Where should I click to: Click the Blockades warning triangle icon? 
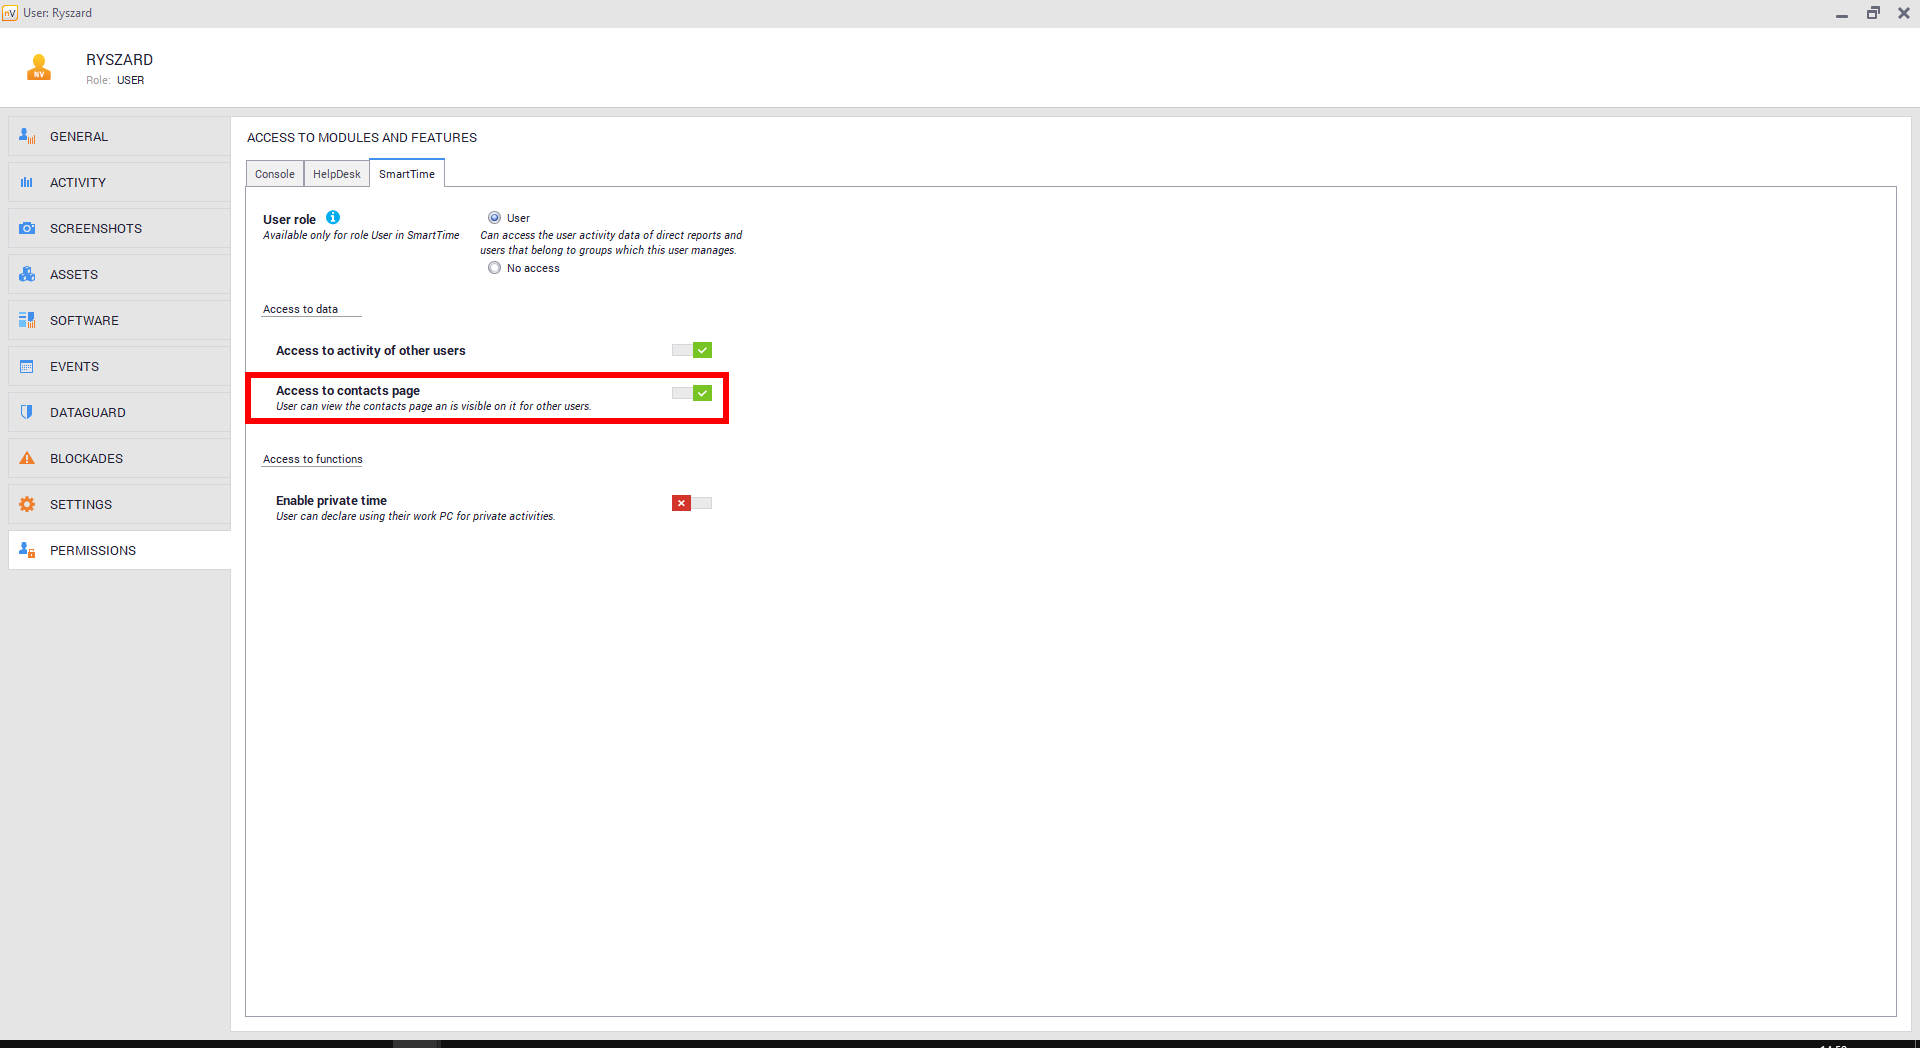(27, 458)
